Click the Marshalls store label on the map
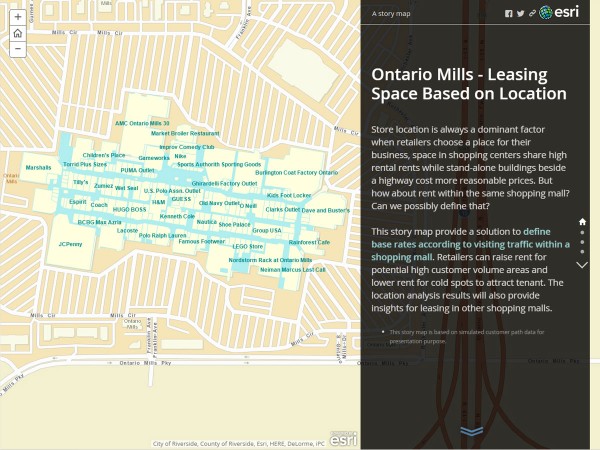 [38, 167]
